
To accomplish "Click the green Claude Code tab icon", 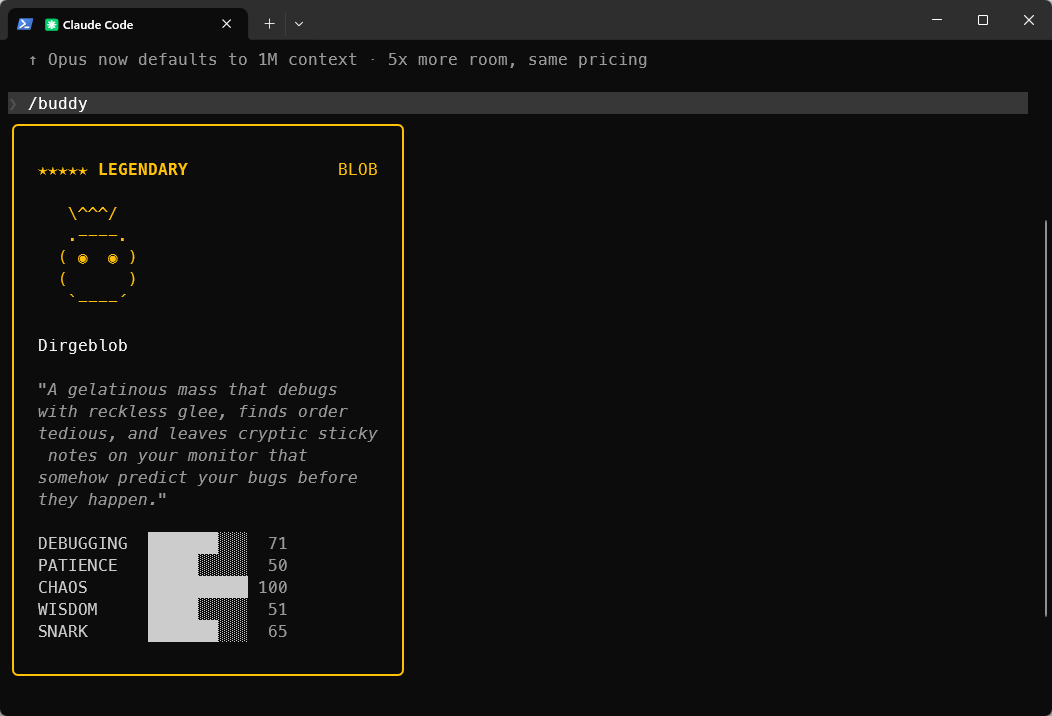I will point(52,25).
